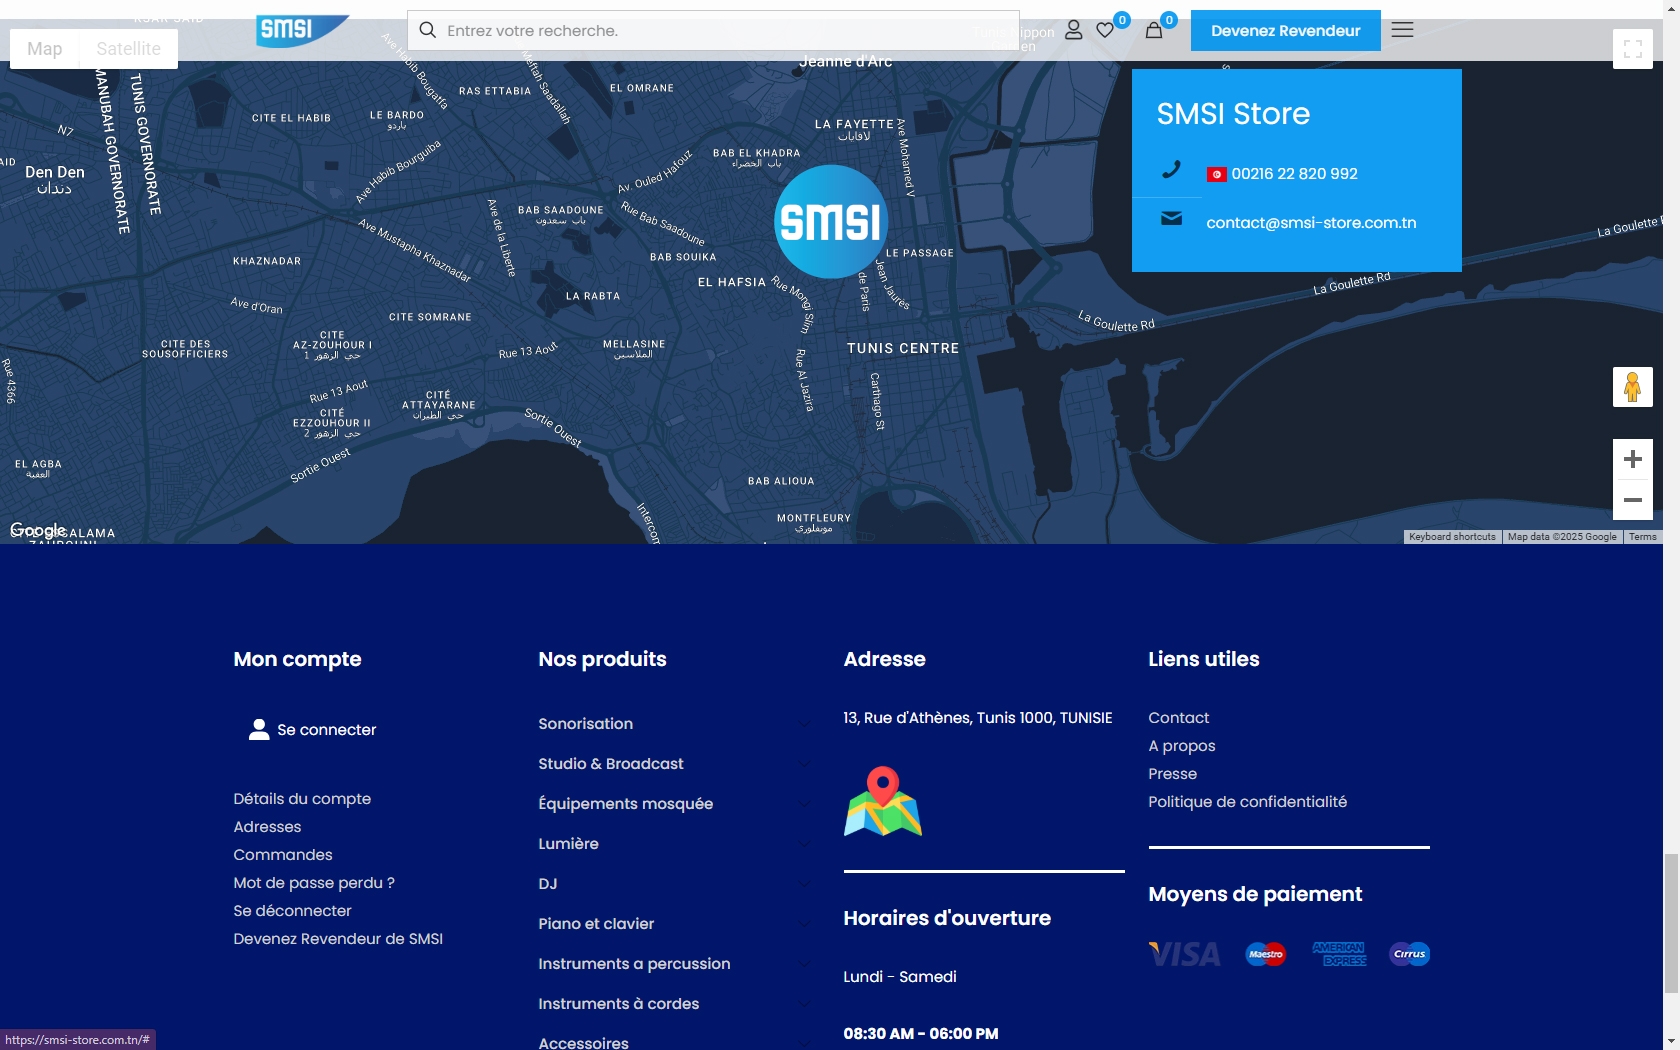This screenshot has height=1050, width=1680.
Task: Open Piano et clavier link
Action: (596, 924)
